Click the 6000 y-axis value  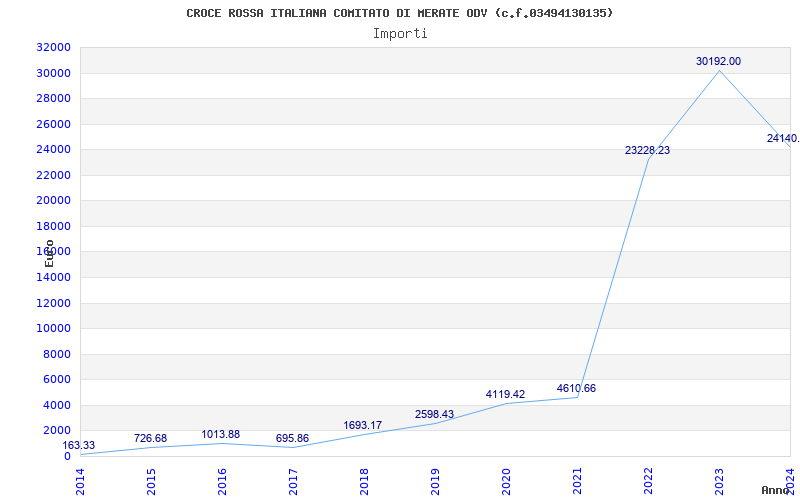(56, 380)
